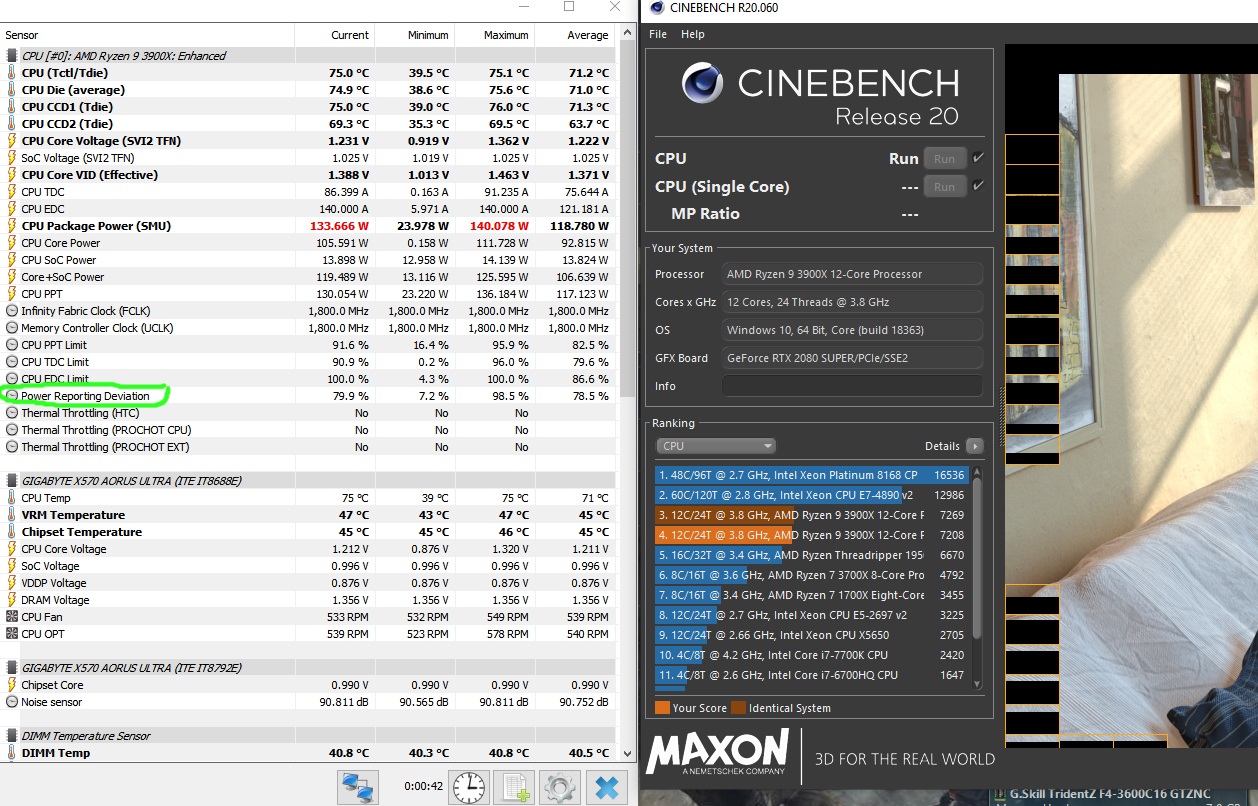Close sensors with the blue X icon
This screenshot has width=1258, height=806.
click(x=606, y=787)
